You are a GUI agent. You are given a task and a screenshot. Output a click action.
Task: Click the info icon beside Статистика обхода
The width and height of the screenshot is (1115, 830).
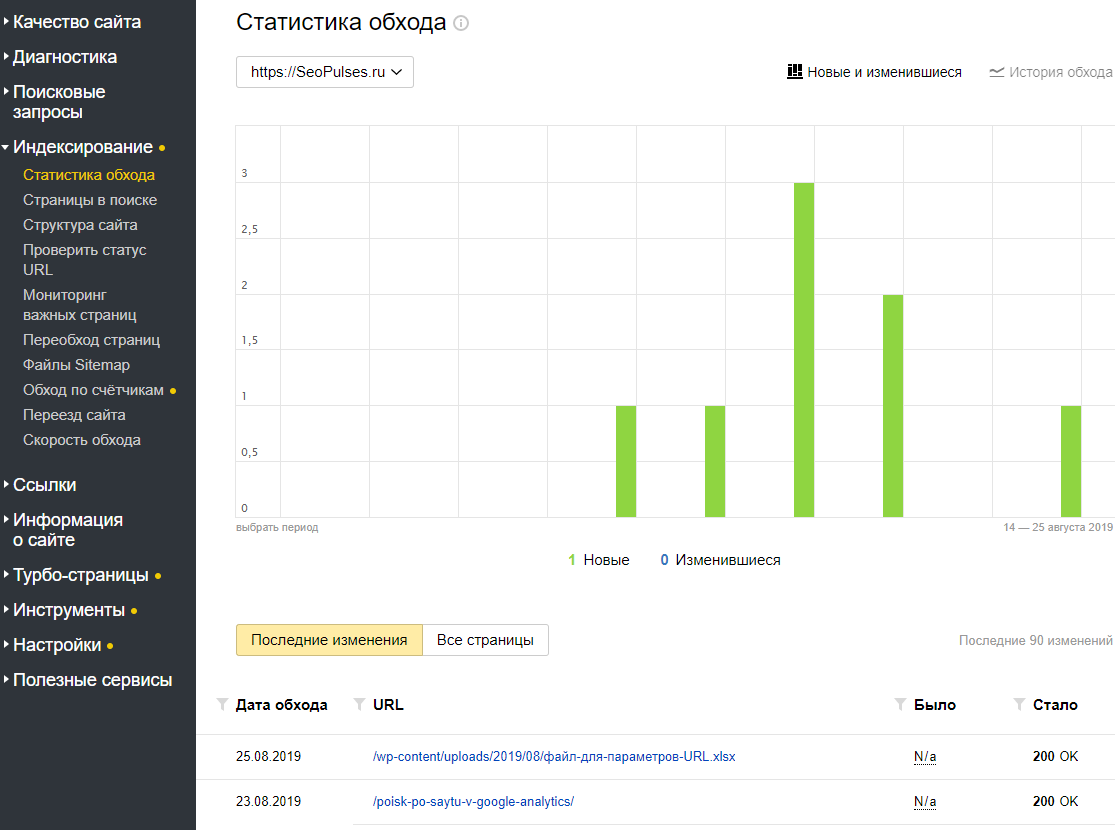tap(461, 23)
